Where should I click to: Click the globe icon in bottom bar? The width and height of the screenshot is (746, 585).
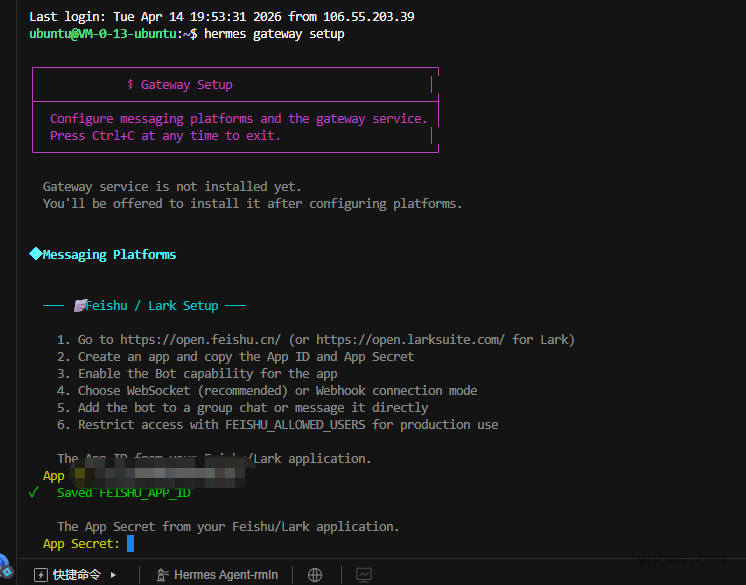point(315,575)
